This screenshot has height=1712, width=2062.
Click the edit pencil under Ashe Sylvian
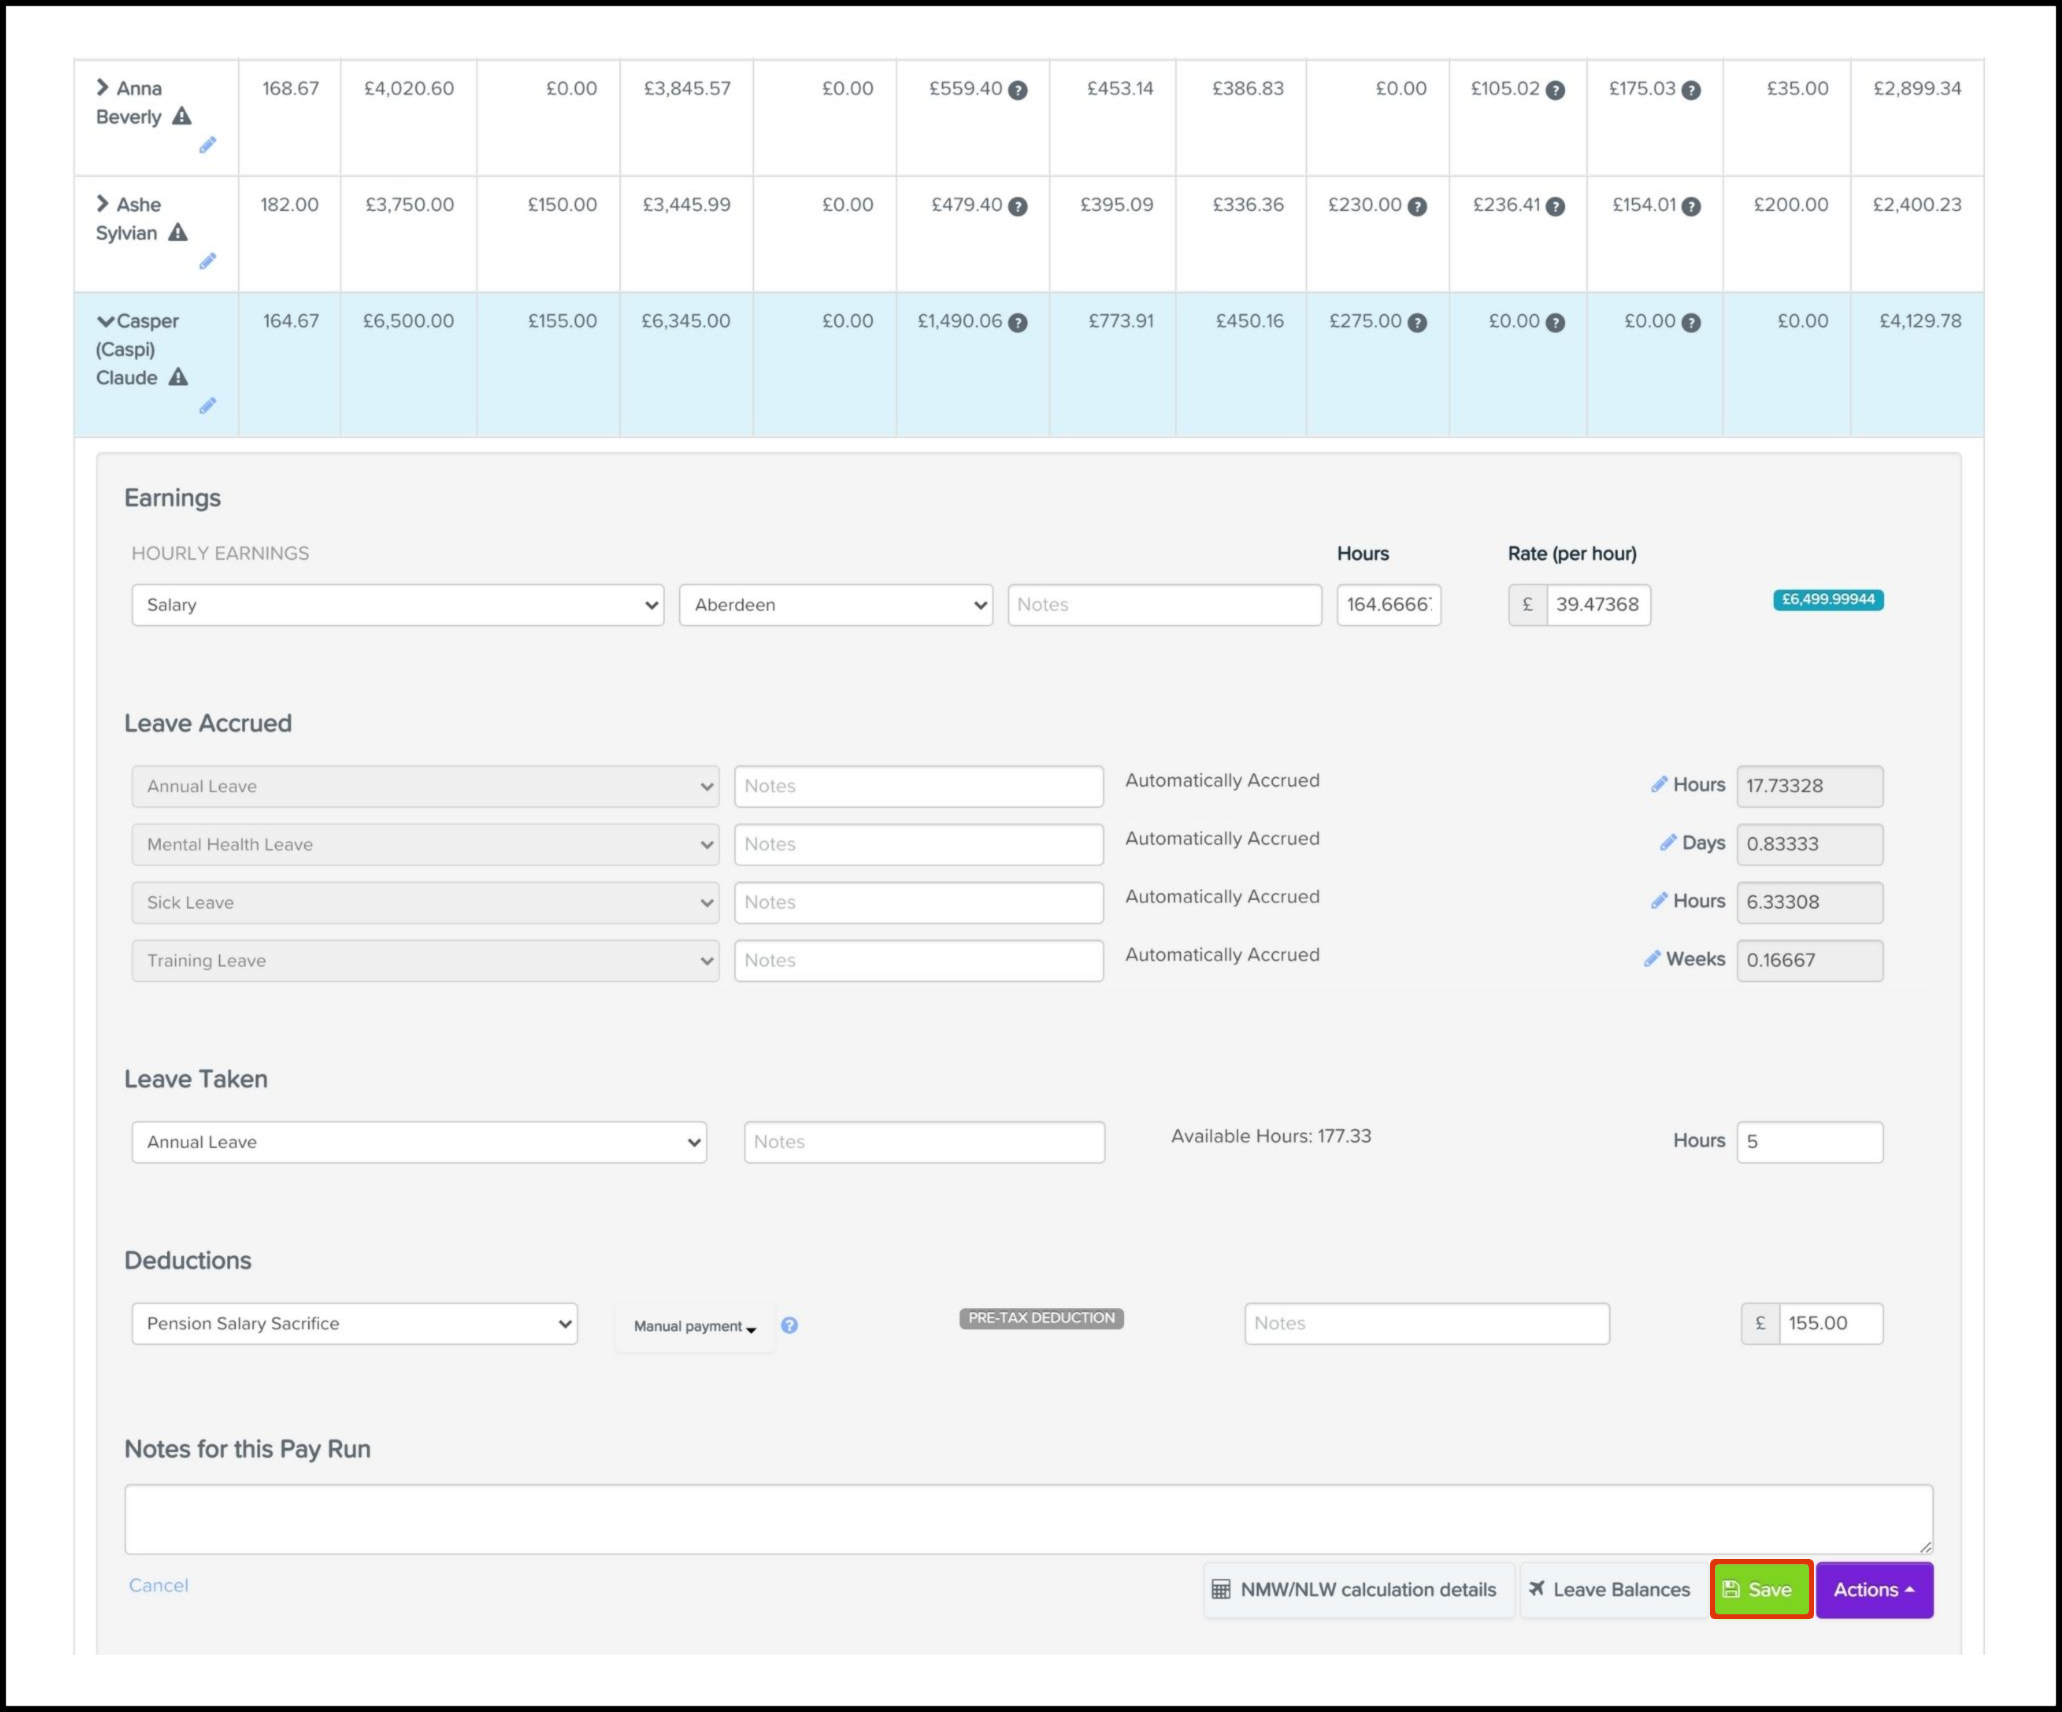pos(207,261)
